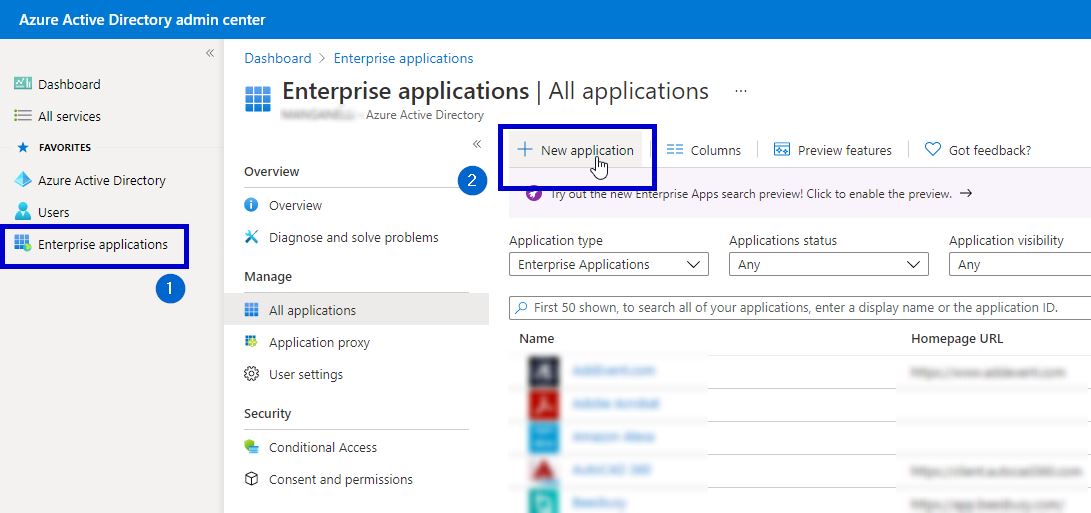1091x513 pixels.
Task: Click the first application's dark logo thumbnail
Action: pyautogui.click(x=543, y=371)
